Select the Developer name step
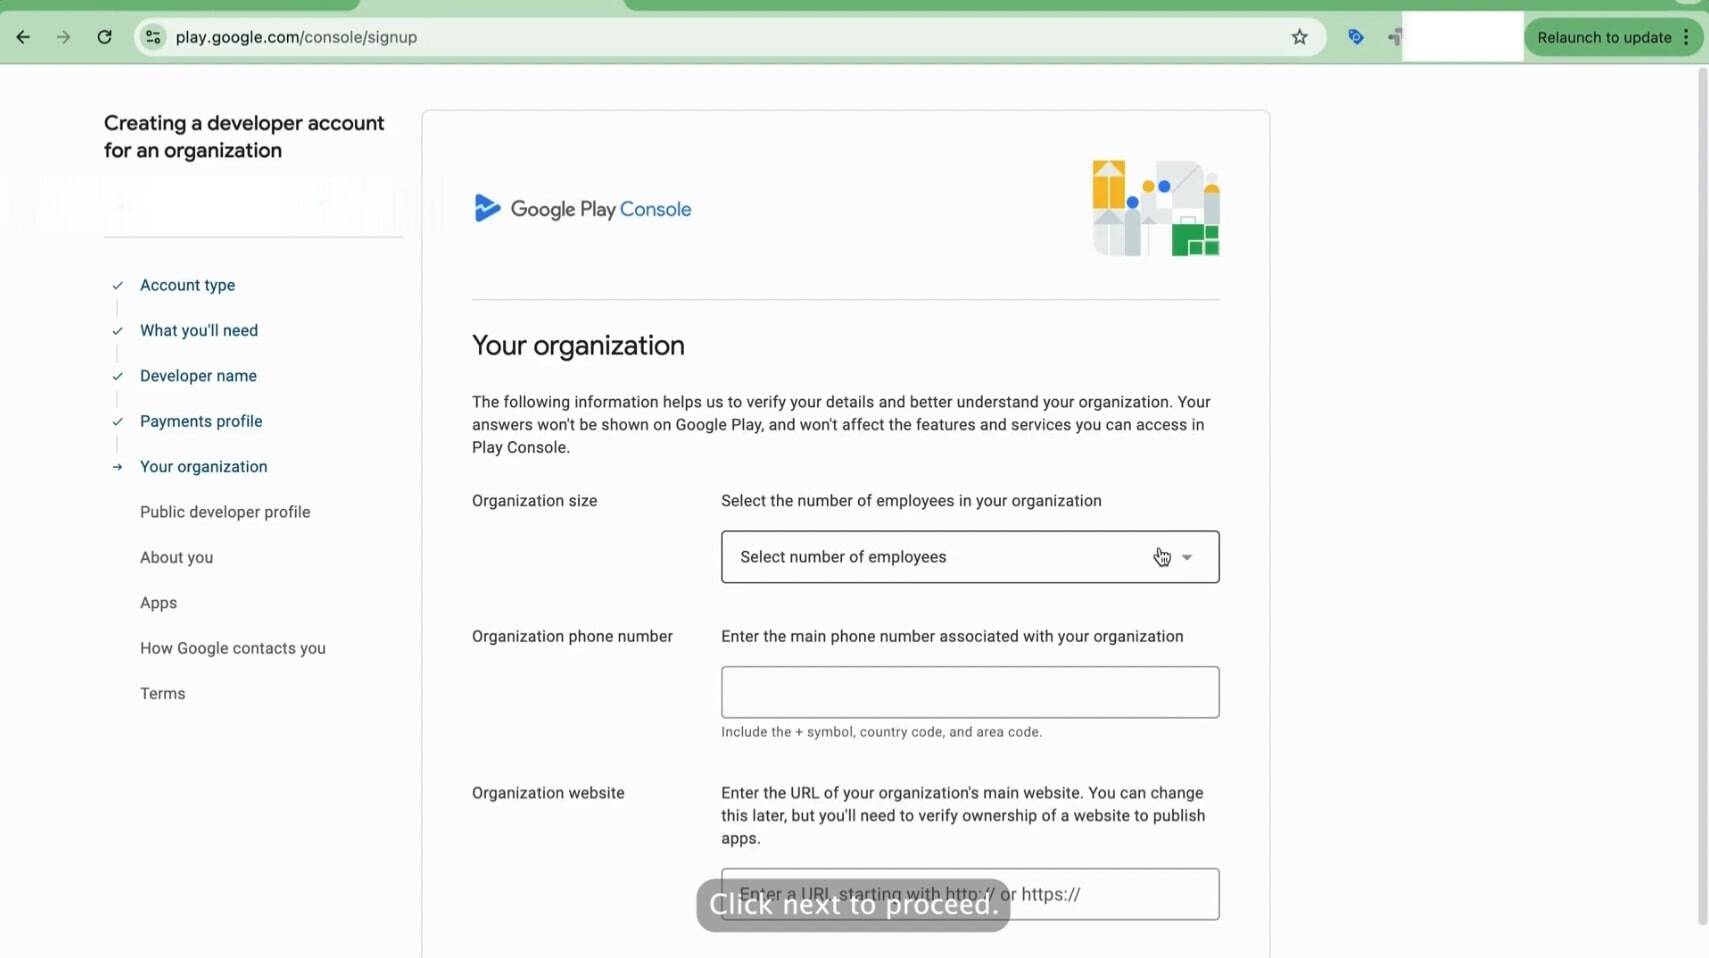This screenshot has height=958, width=1709. [x=198, y=376]
